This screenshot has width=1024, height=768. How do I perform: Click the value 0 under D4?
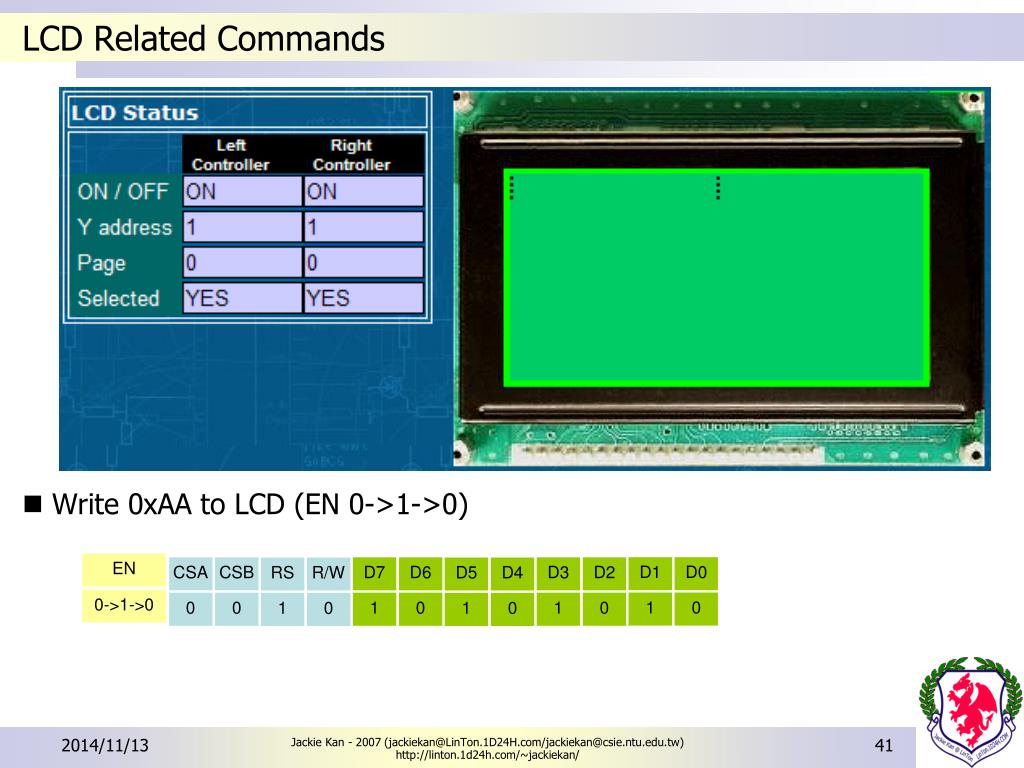[x=512, y=609]
